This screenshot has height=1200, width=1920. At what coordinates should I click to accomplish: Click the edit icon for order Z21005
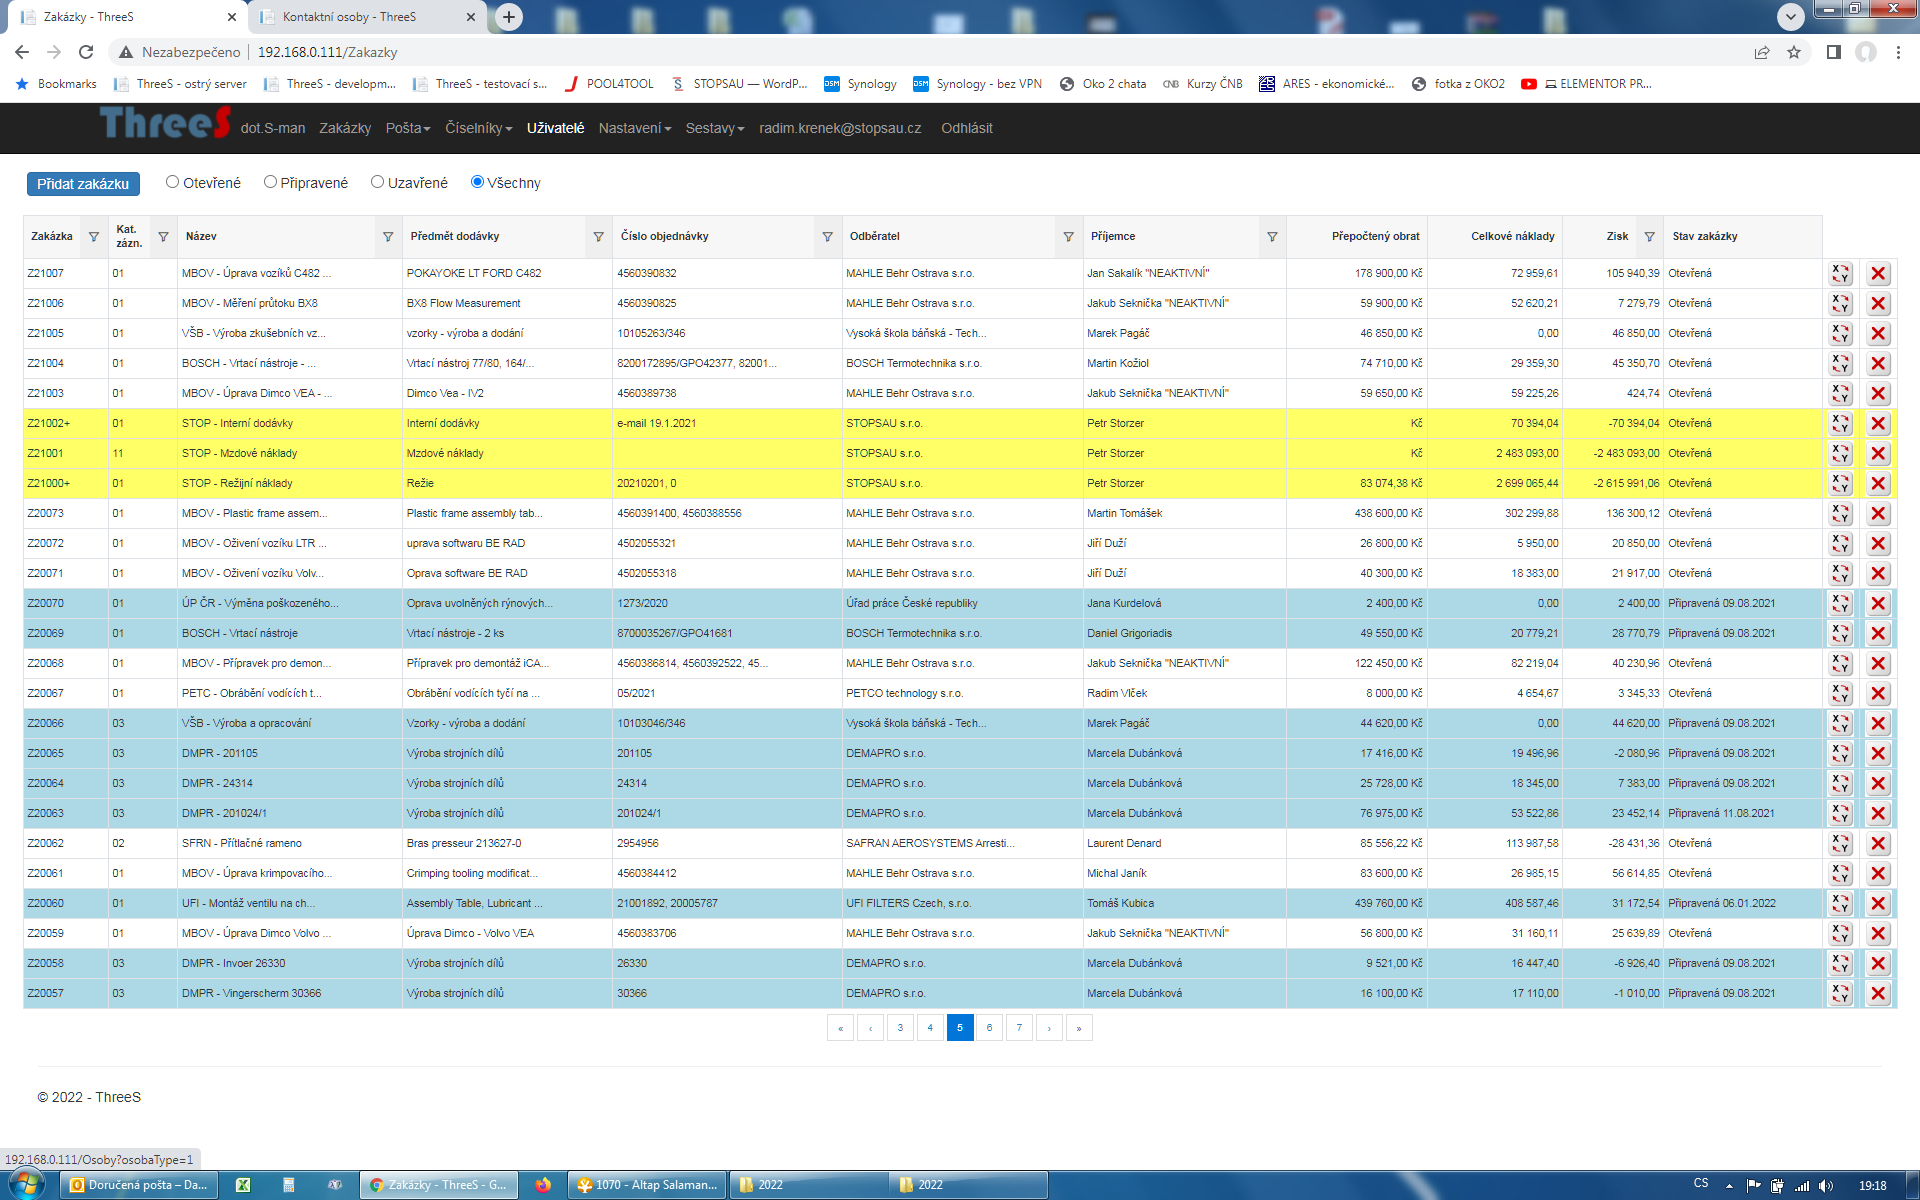pyautogui.click(x=1841, y=333)
